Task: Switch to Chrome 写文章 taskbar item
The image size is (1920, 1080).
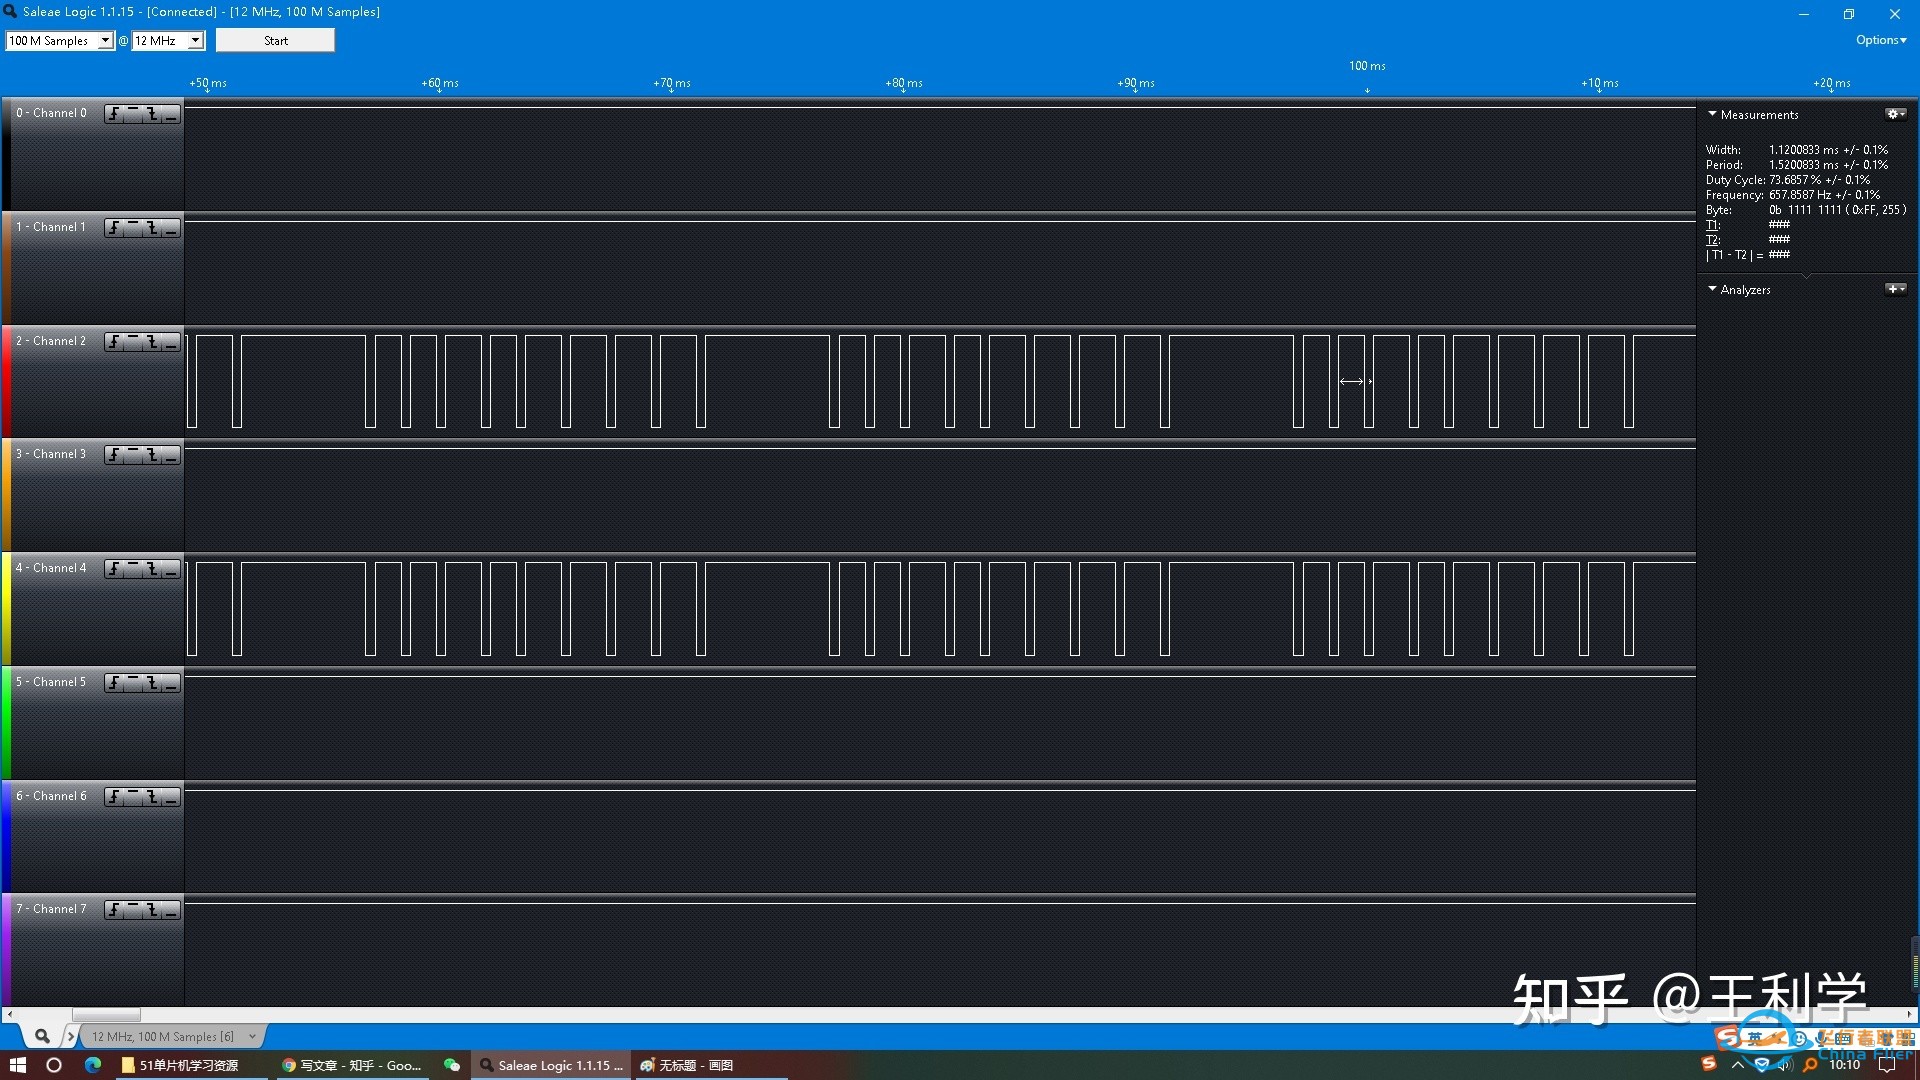Action: tap(352, 1065)
